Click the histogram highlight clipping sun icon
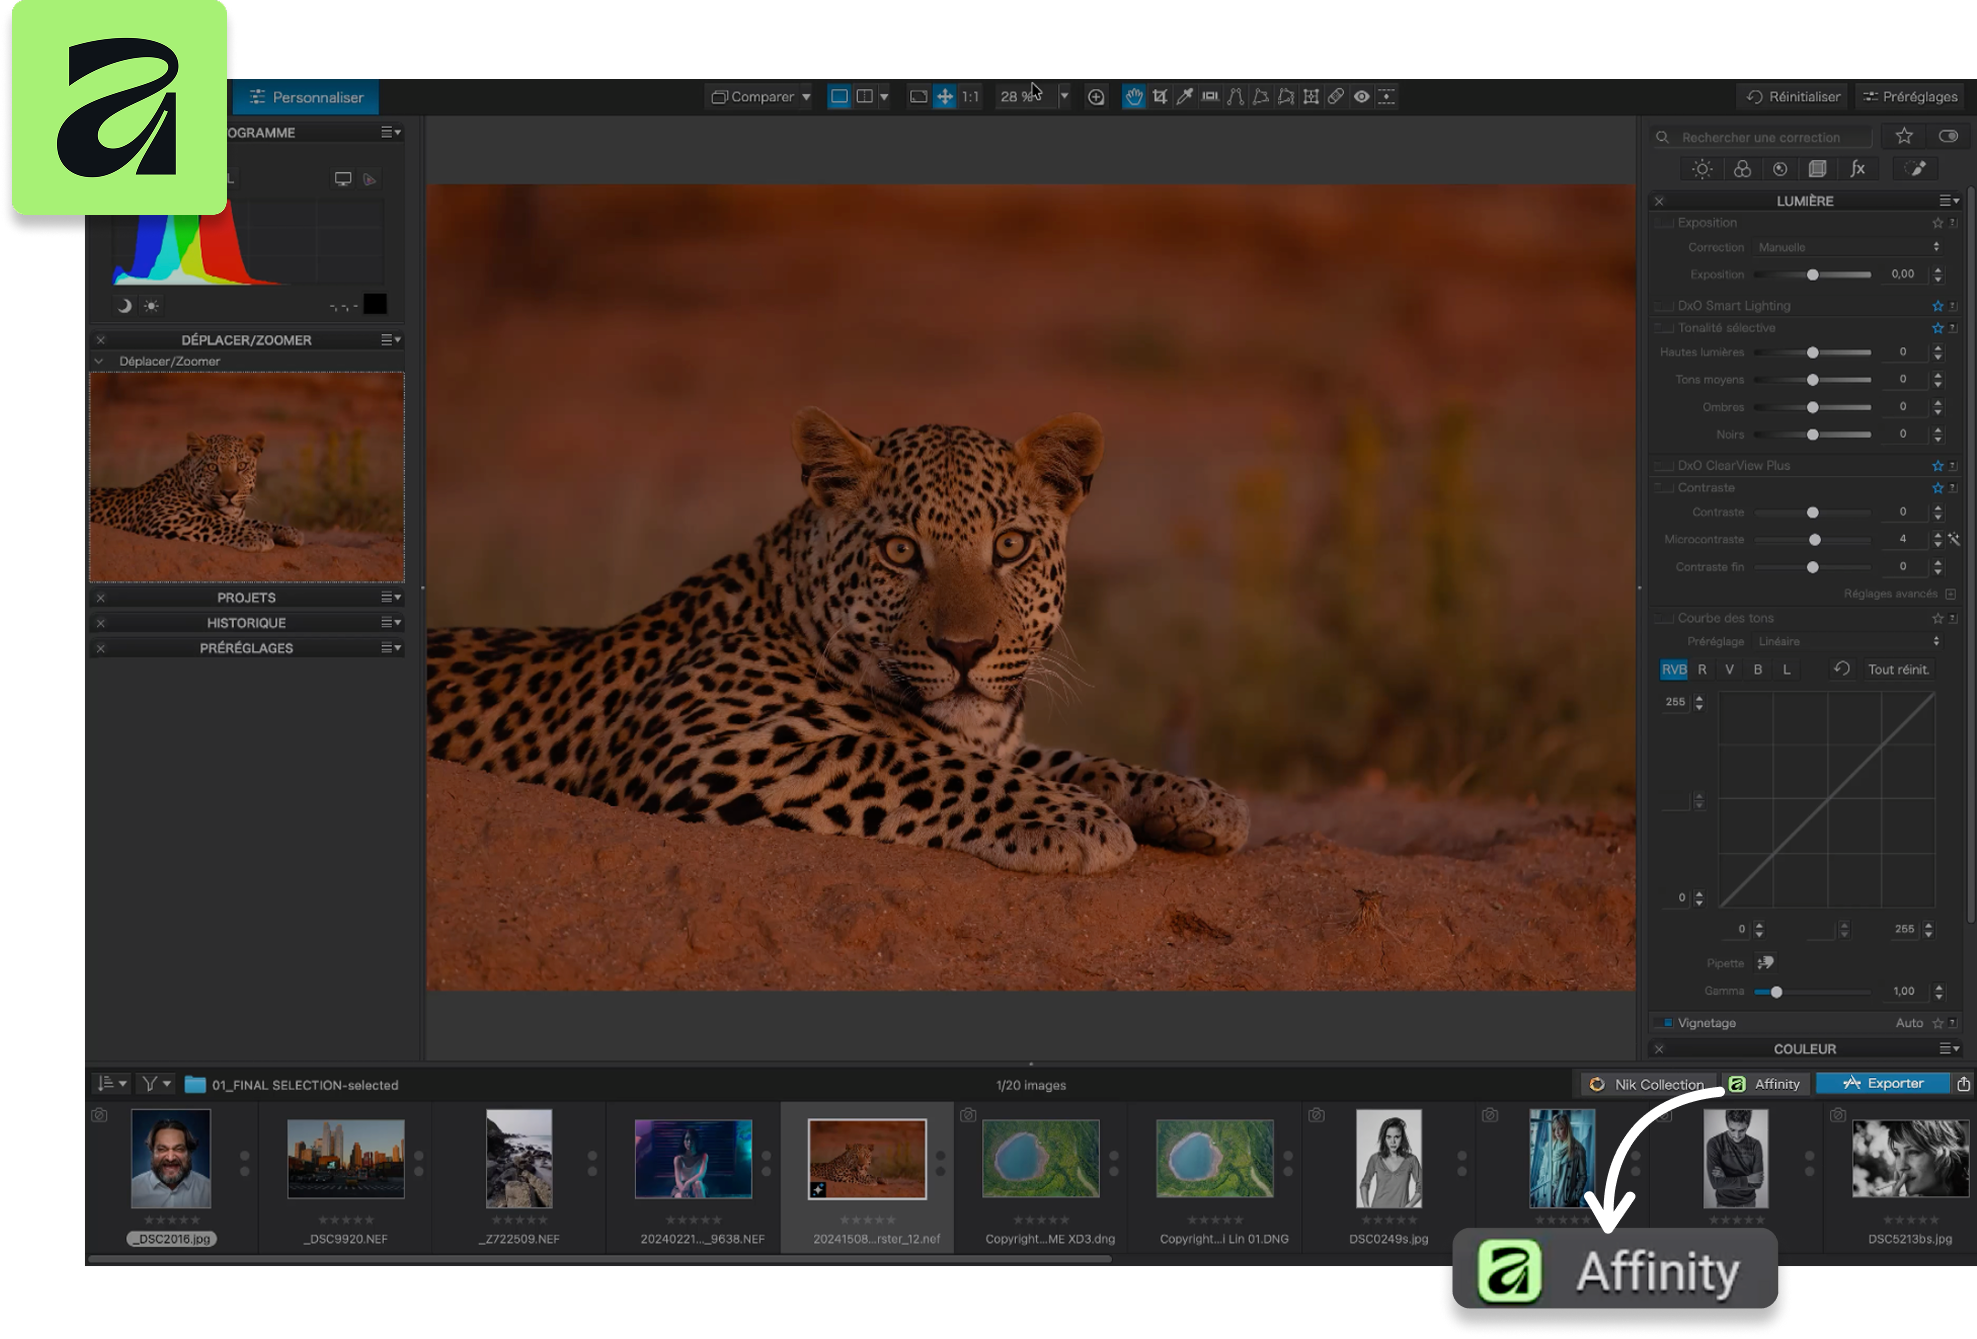 [151, 306]
